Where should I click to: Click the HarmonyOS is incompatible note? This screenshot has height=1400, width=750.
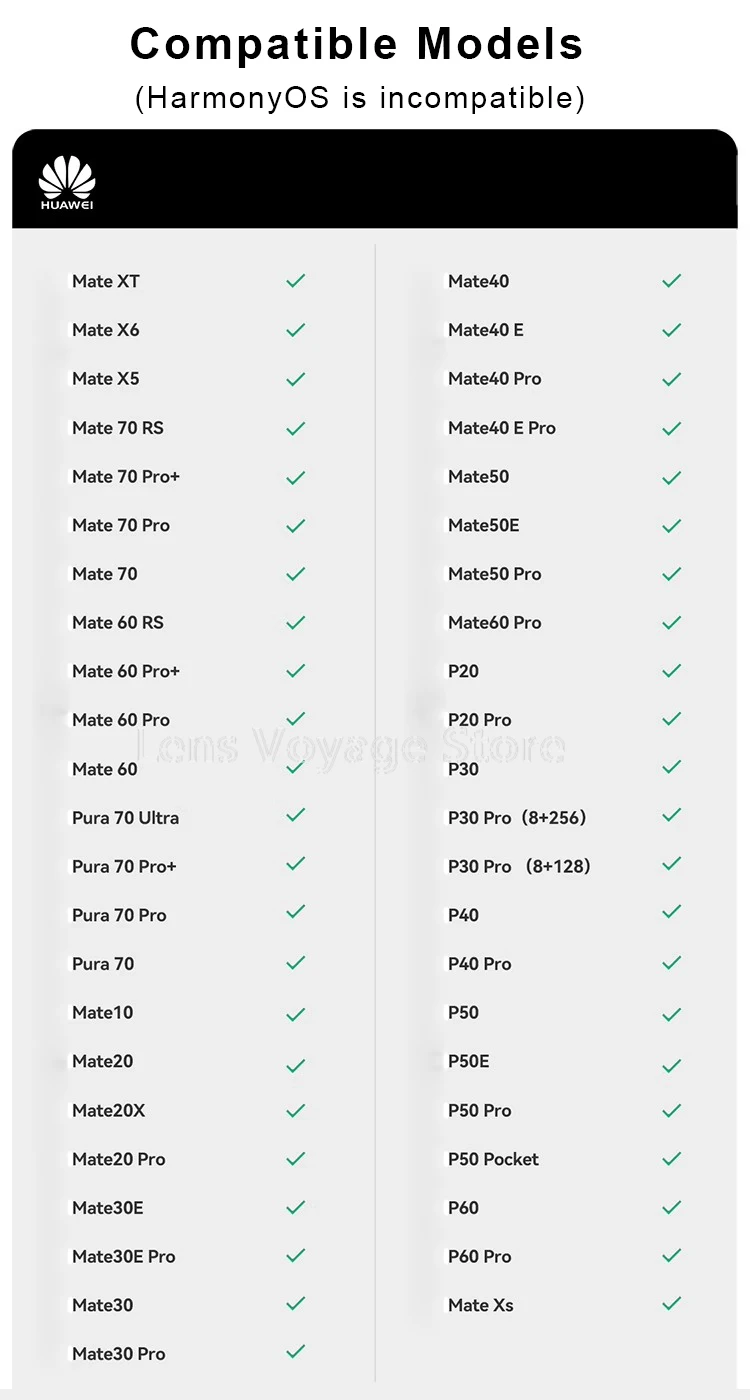359,98
